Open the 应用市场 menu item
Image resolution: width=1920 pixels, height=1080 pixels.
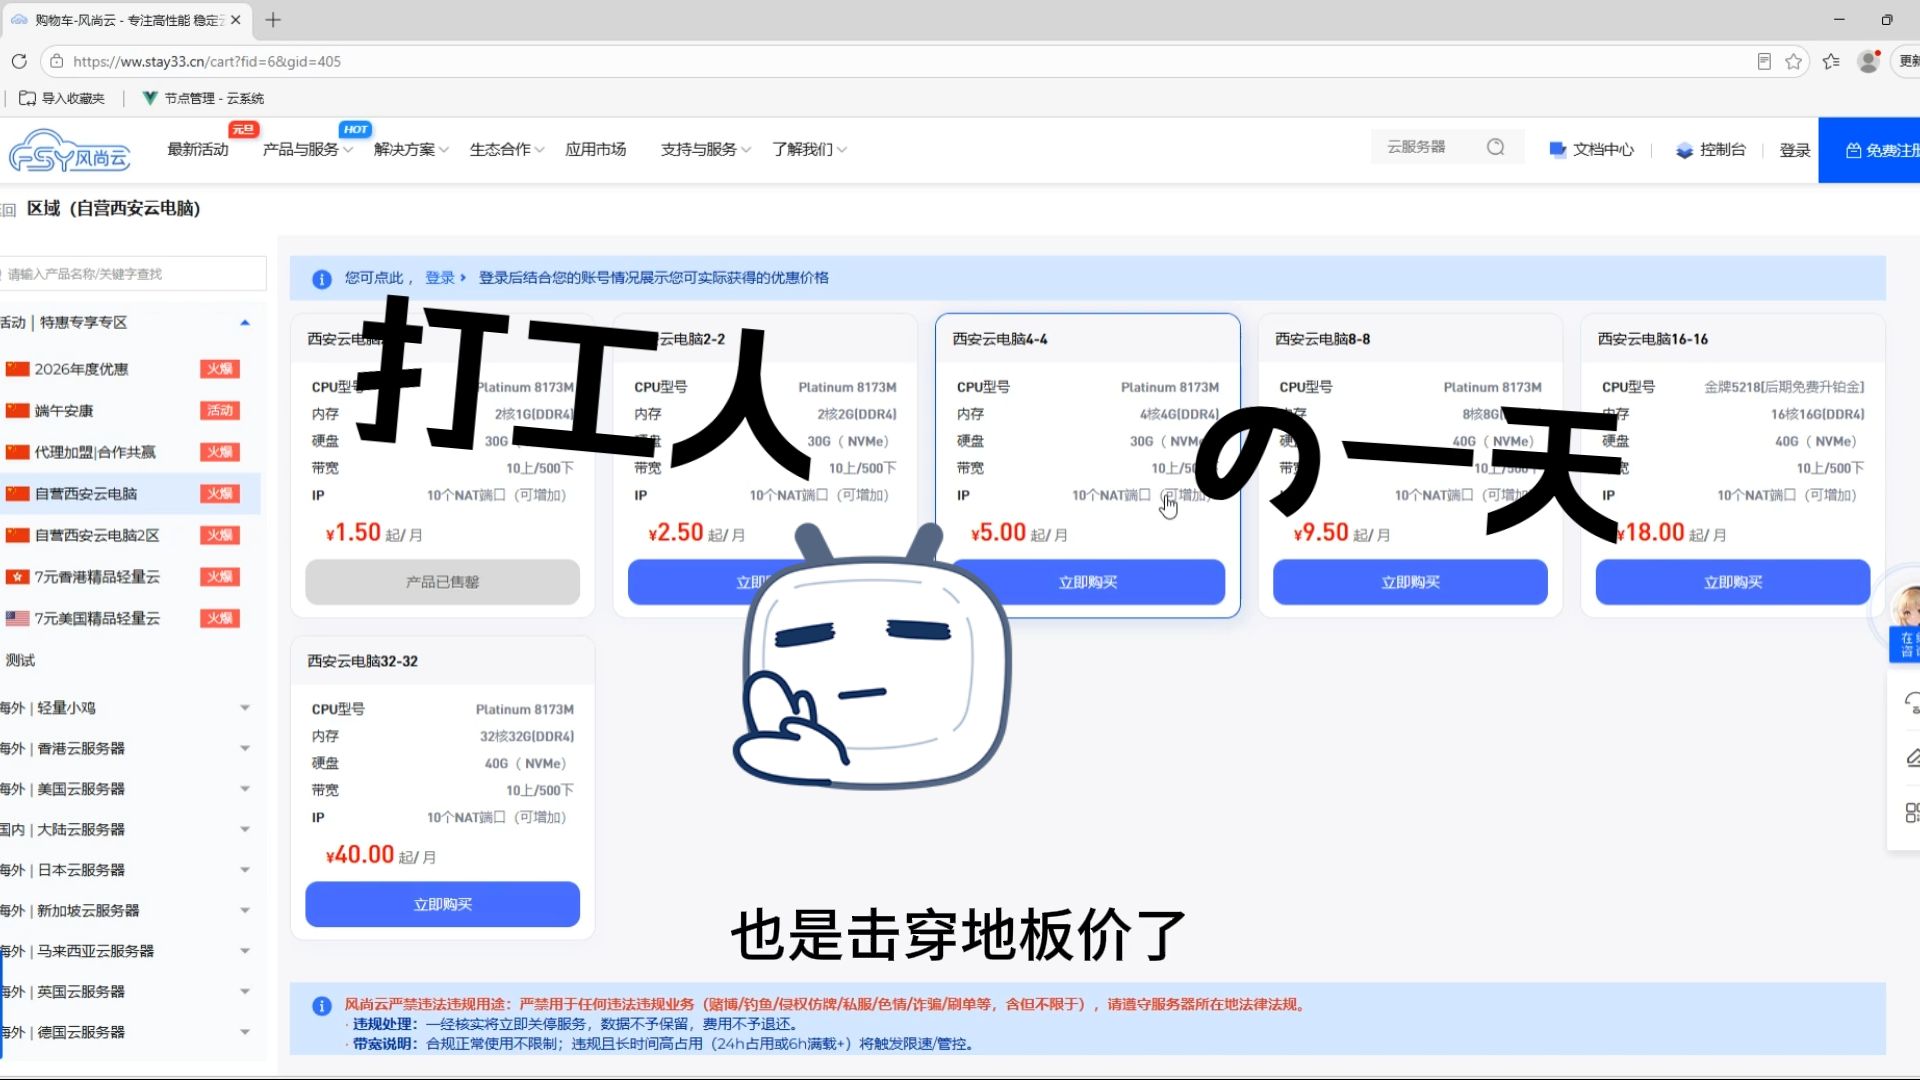point(596,149)
